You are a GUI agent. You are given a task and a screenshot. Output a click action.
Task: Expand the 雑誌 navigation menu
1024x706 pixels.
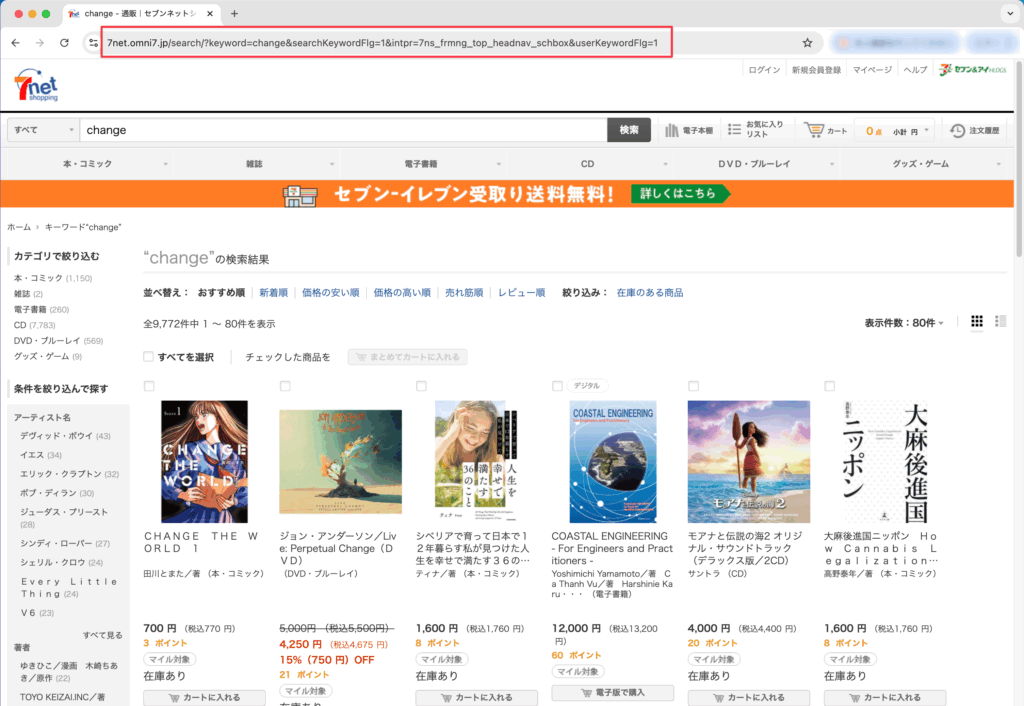(255, 164)
